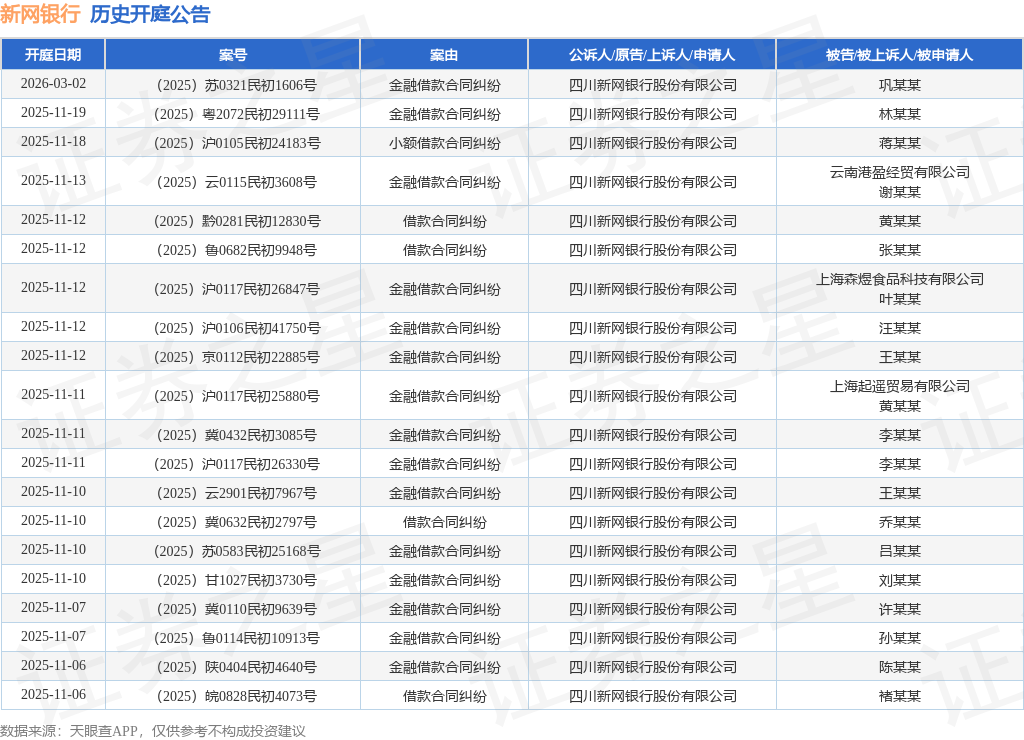
Task: Click the date 2026-03-02
Action: point(53,84)
